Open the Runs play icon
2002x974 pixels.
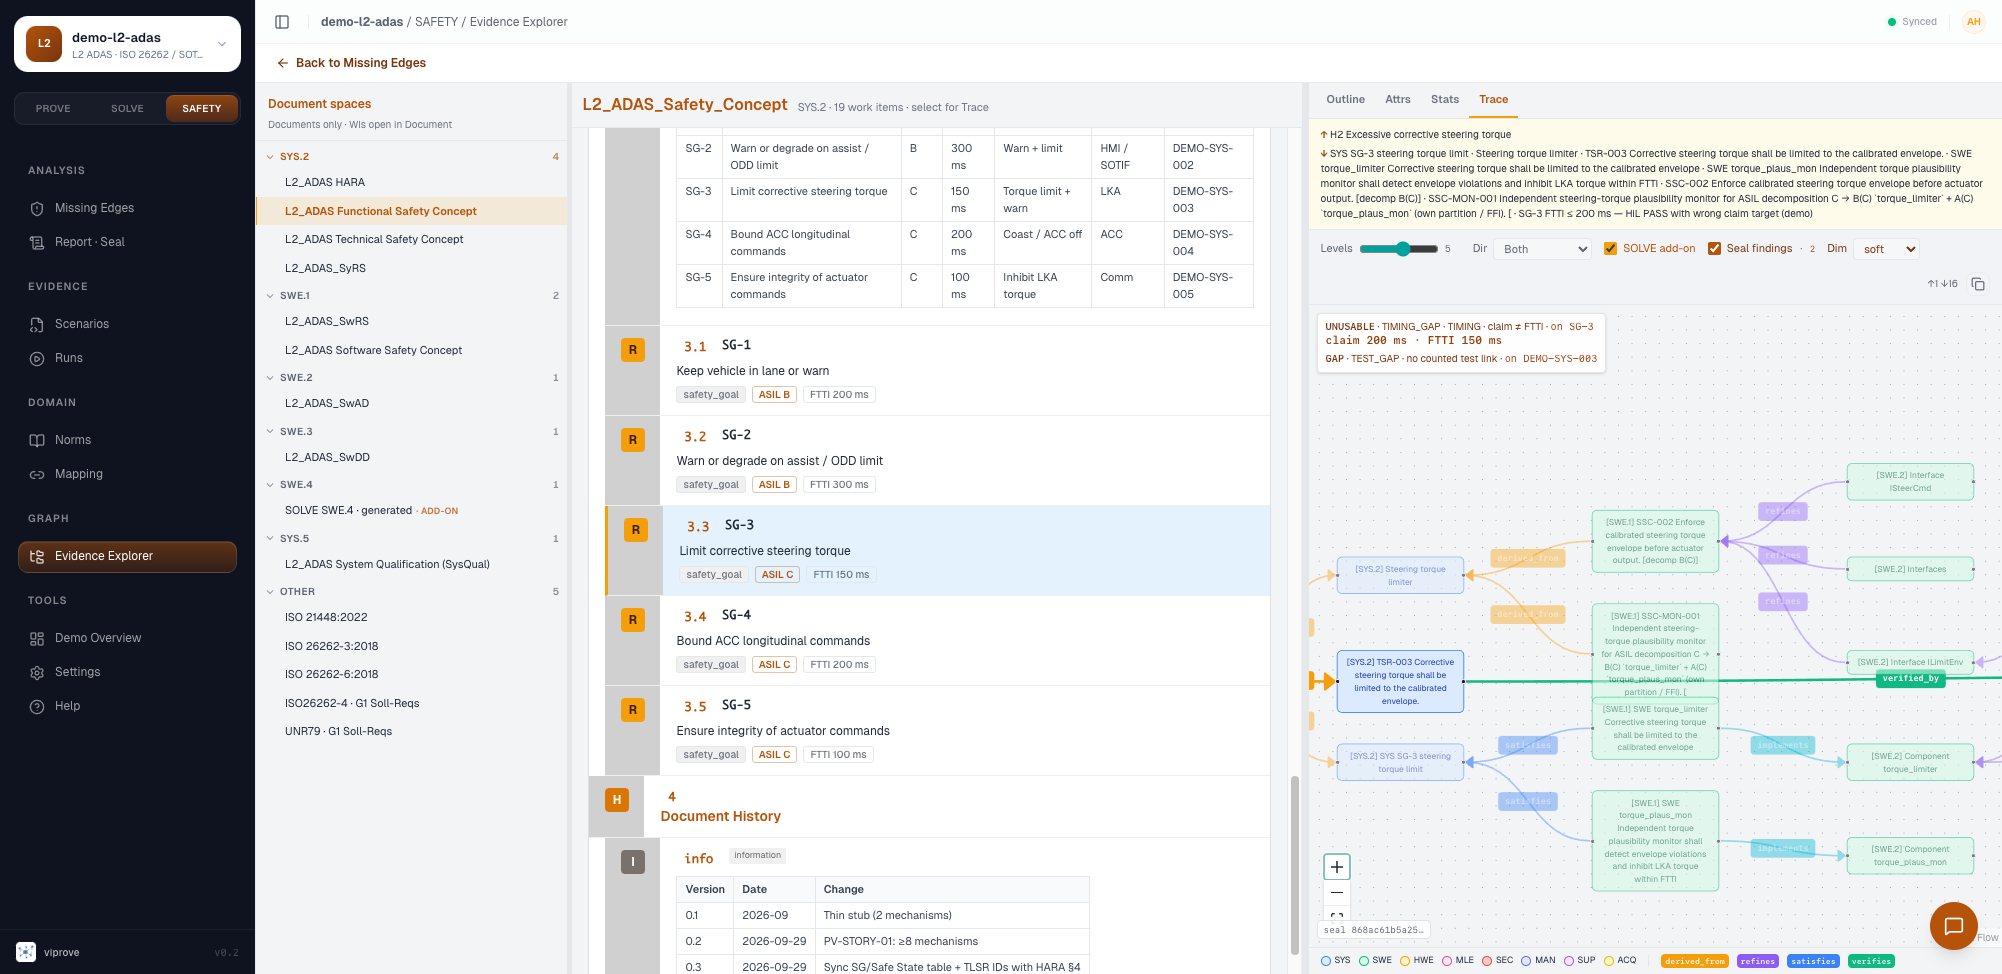[x=37, y=358]
